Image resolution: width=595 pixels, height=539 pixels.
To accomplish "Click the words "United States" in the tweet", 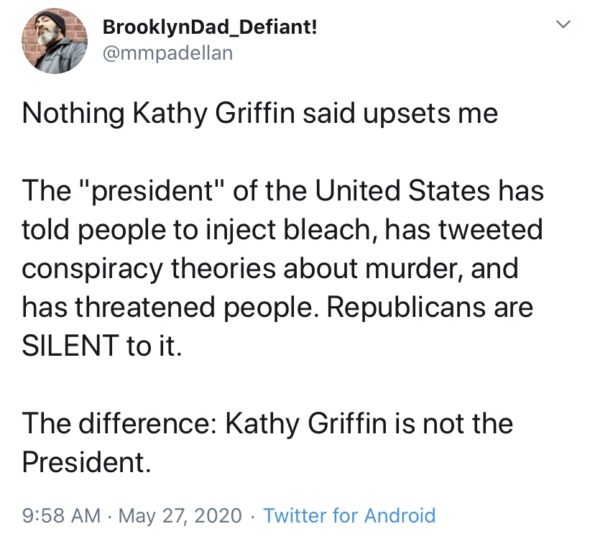I will pyautogui.click(x=402, y=190).
